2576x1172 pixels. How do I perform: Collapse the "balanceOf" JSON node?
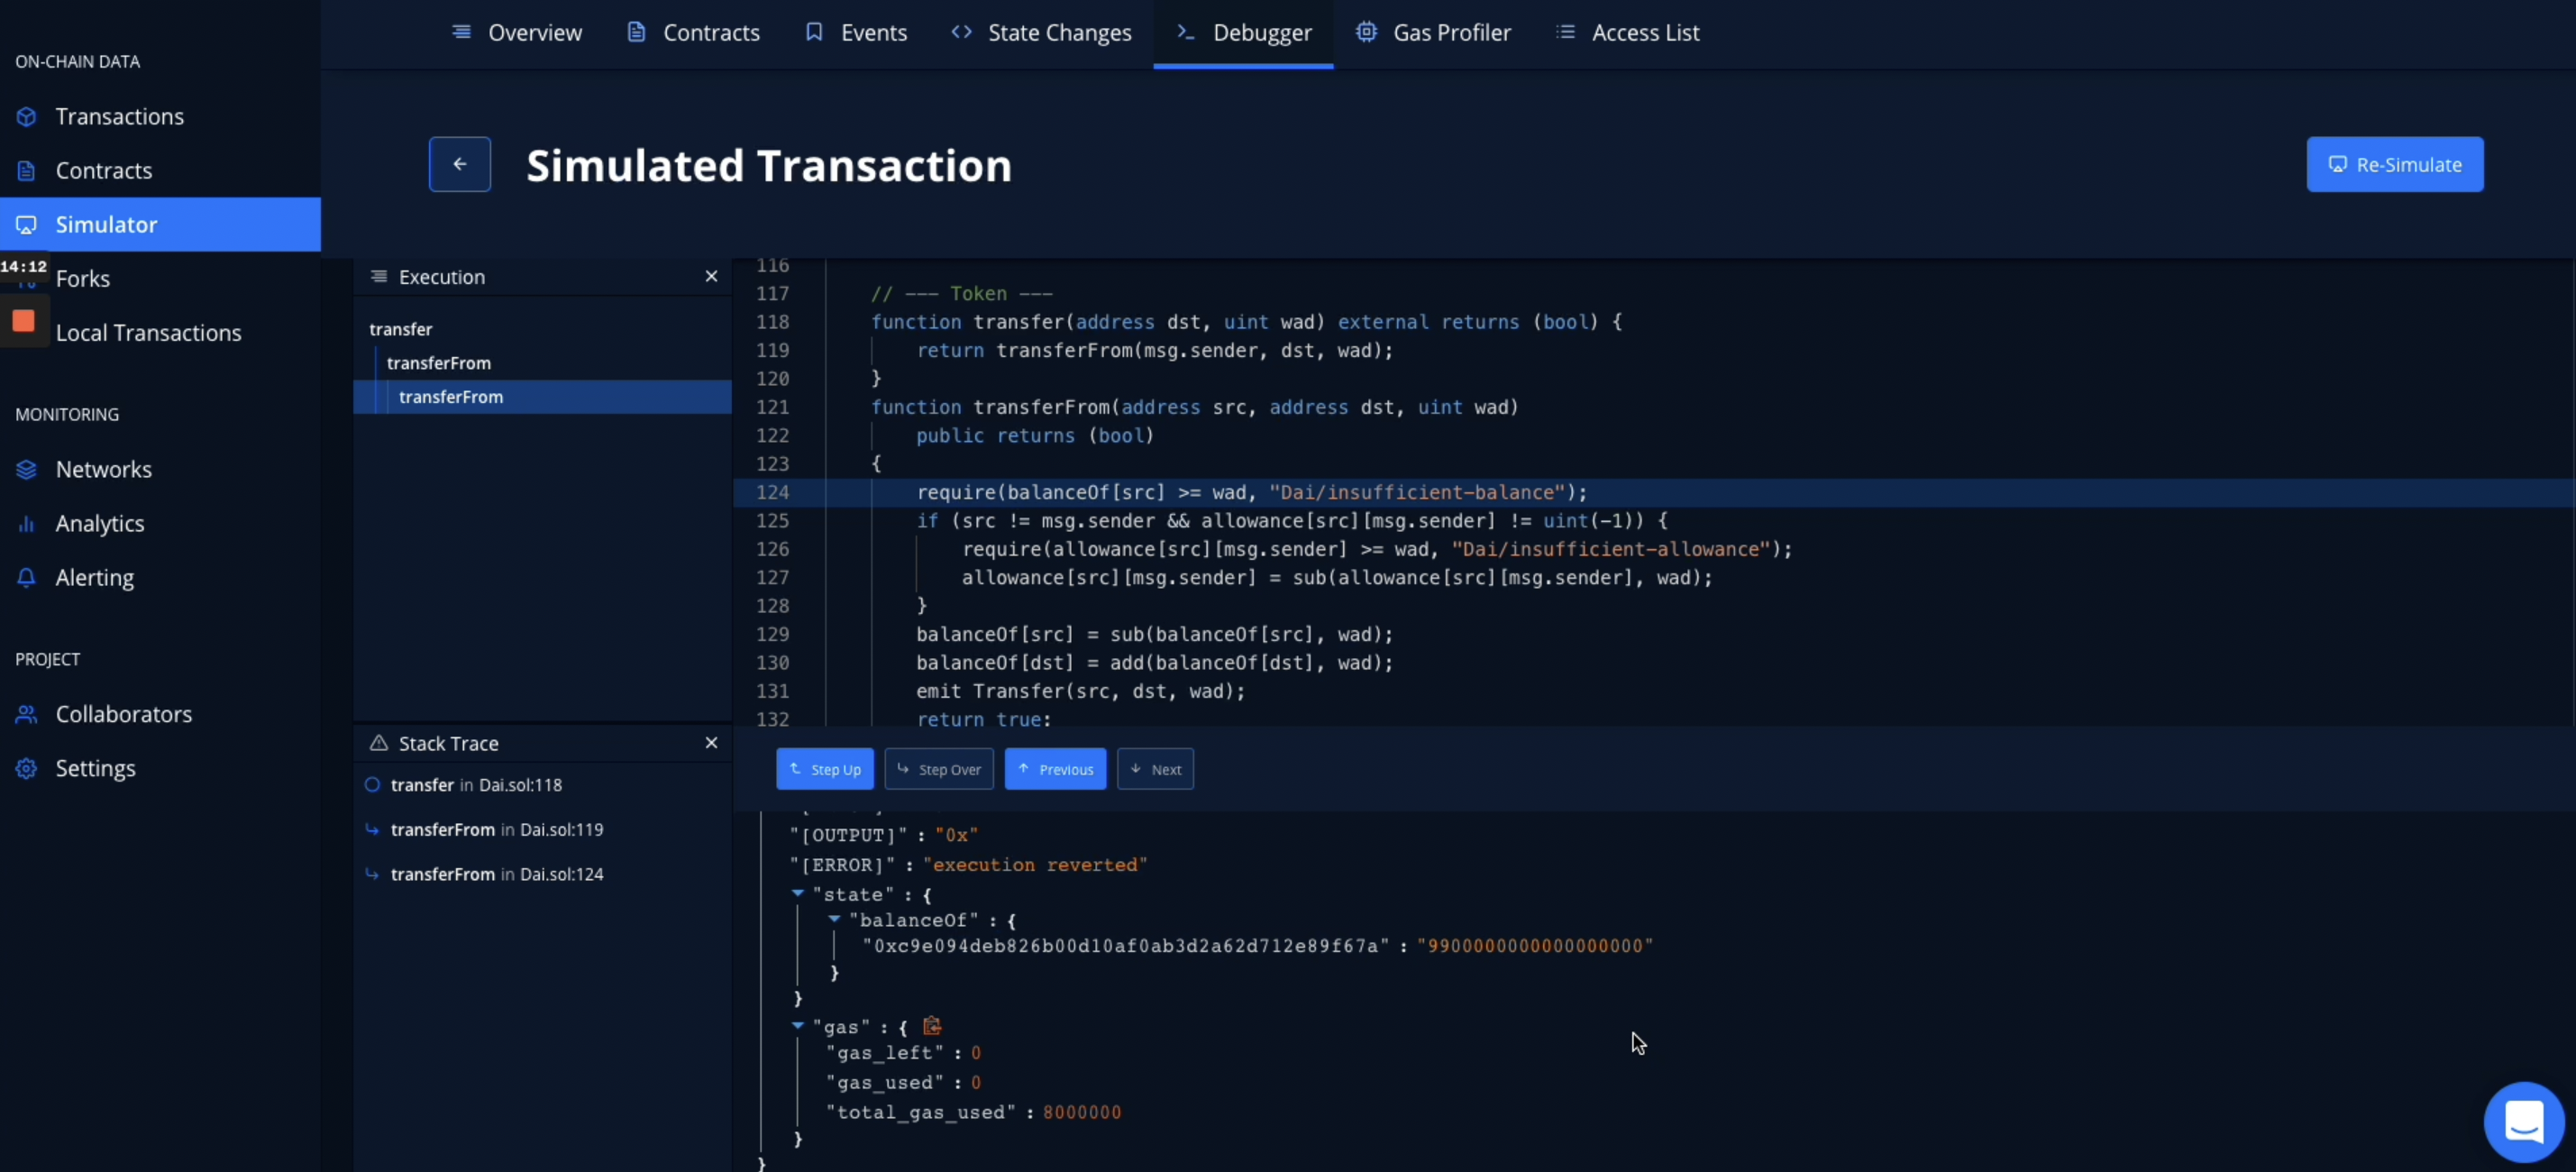click(x=834, y=919)
